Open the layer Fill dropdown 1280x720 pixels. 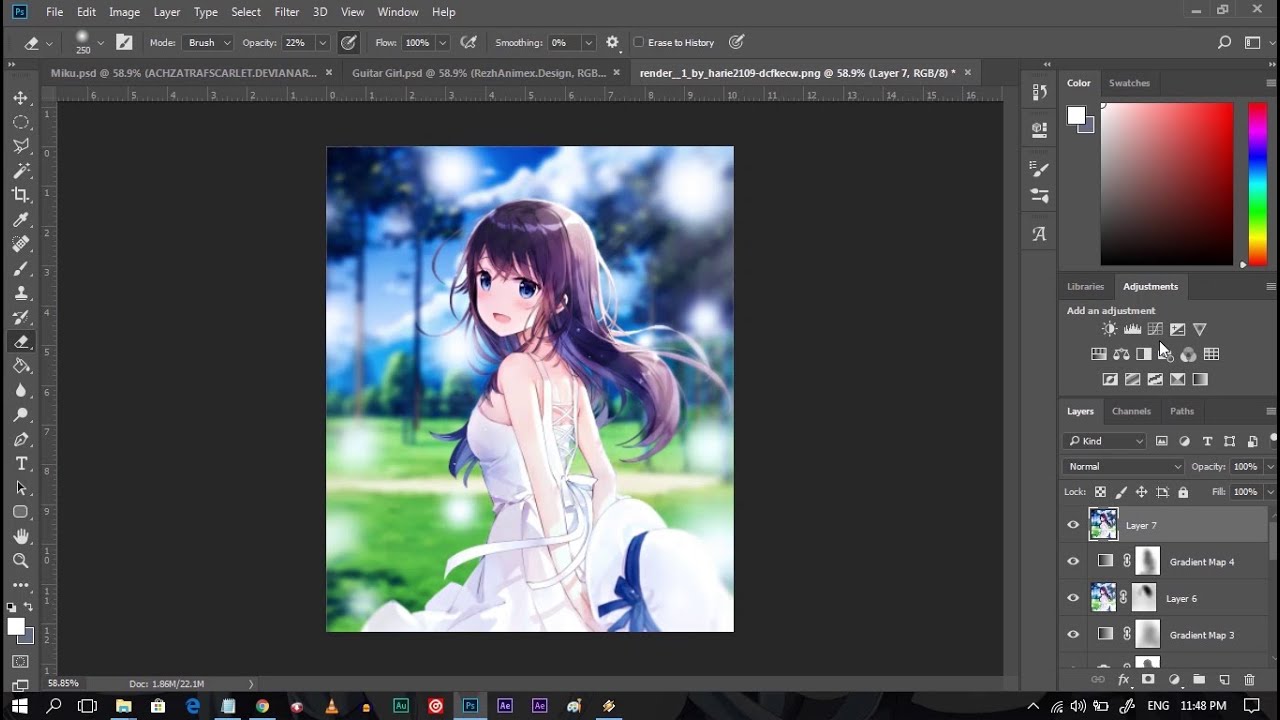pyautogui.click(x=1270, y=492)
